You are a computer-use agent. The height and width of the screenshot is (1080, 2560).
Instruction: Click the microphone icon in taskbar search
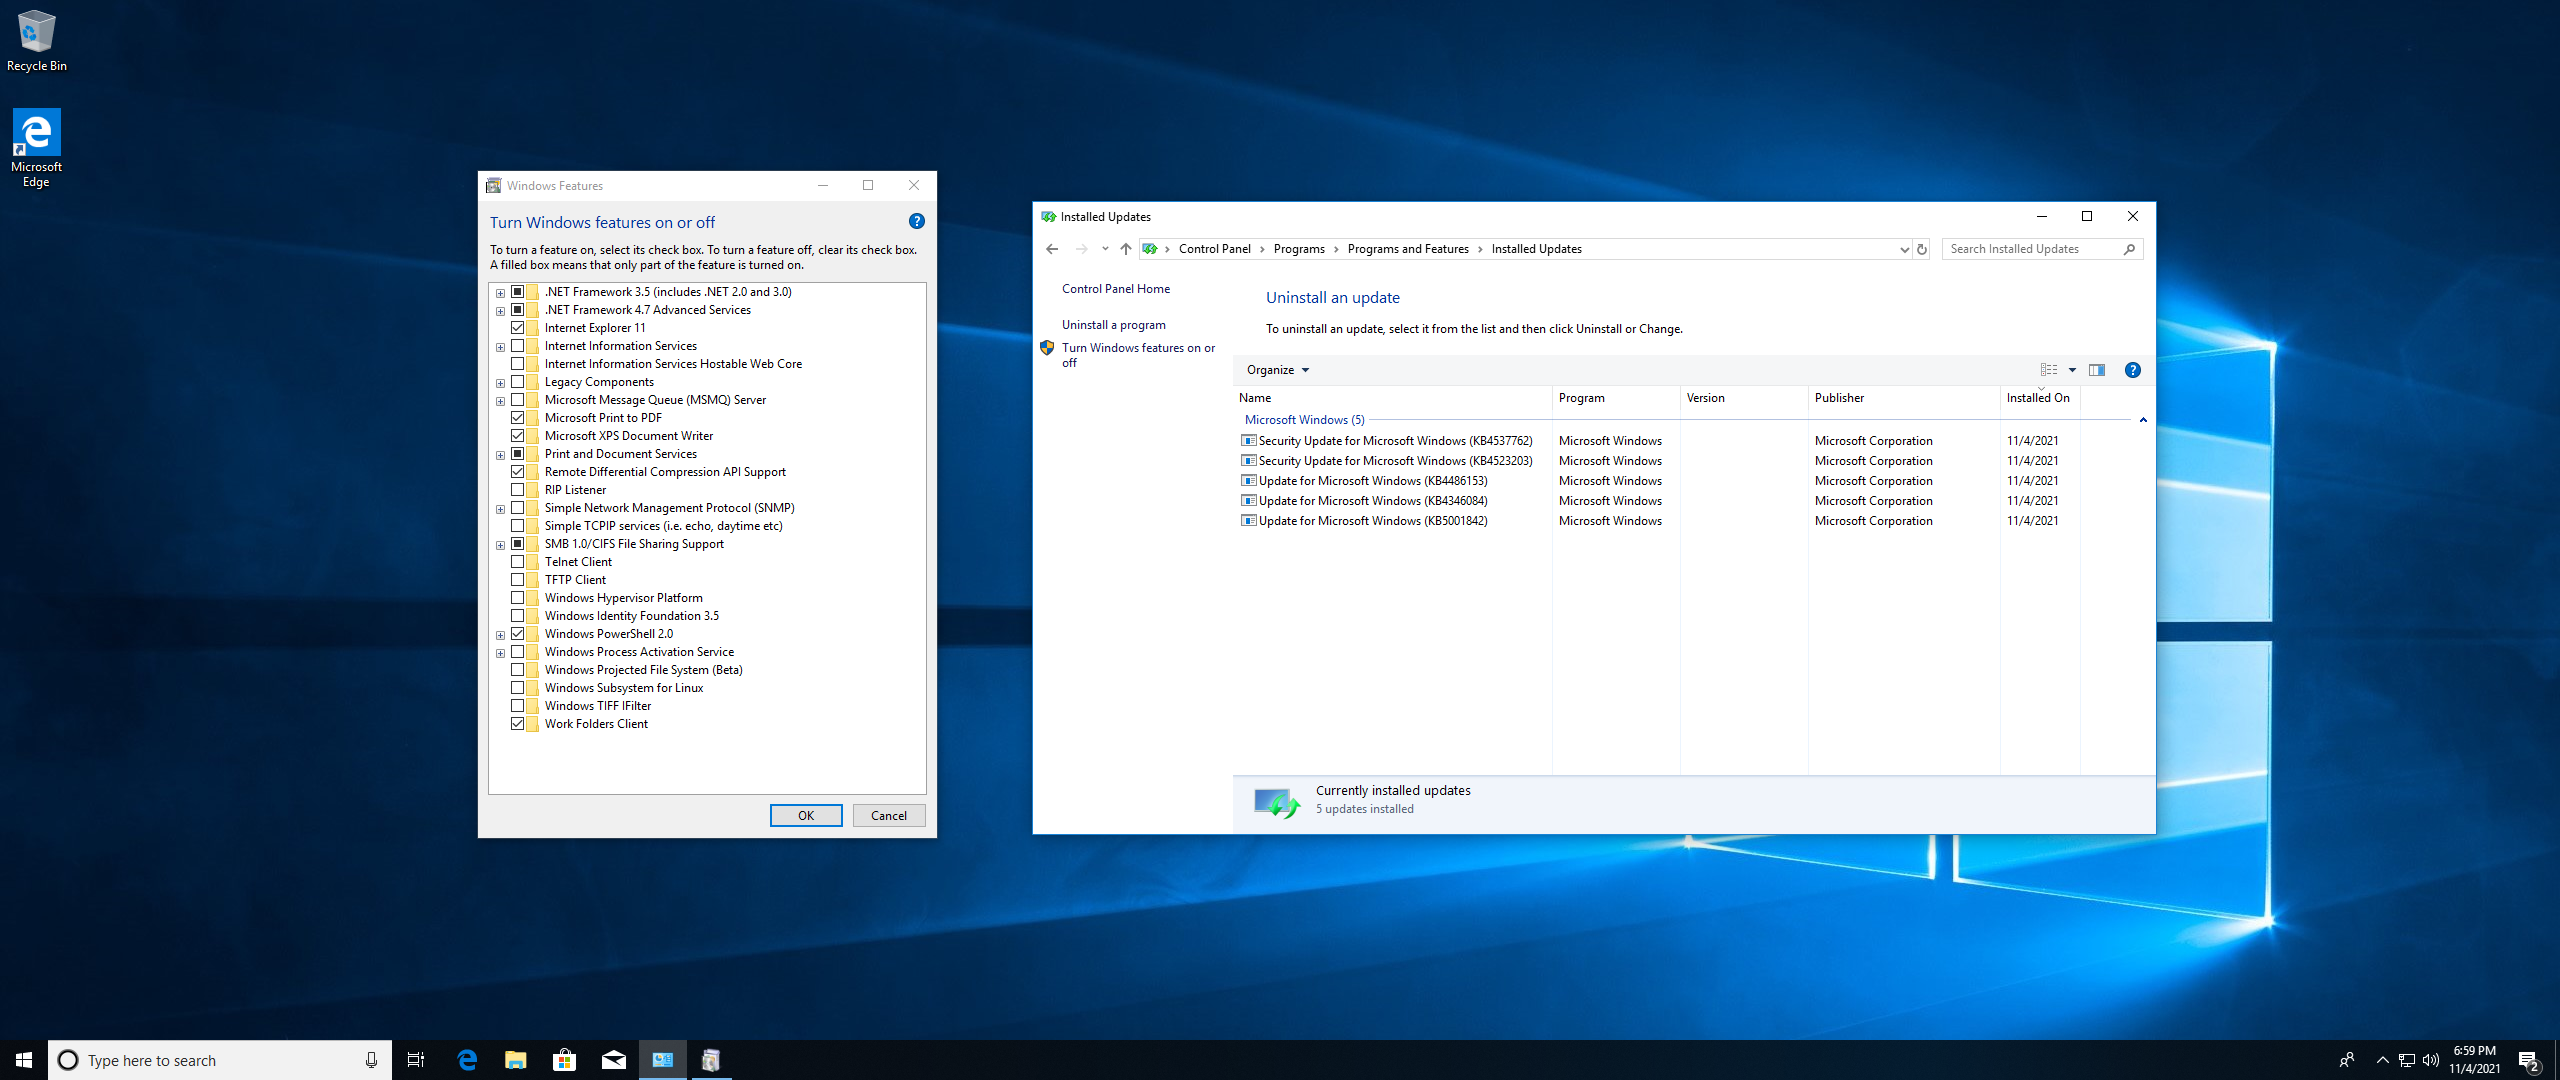[371, 1060]
